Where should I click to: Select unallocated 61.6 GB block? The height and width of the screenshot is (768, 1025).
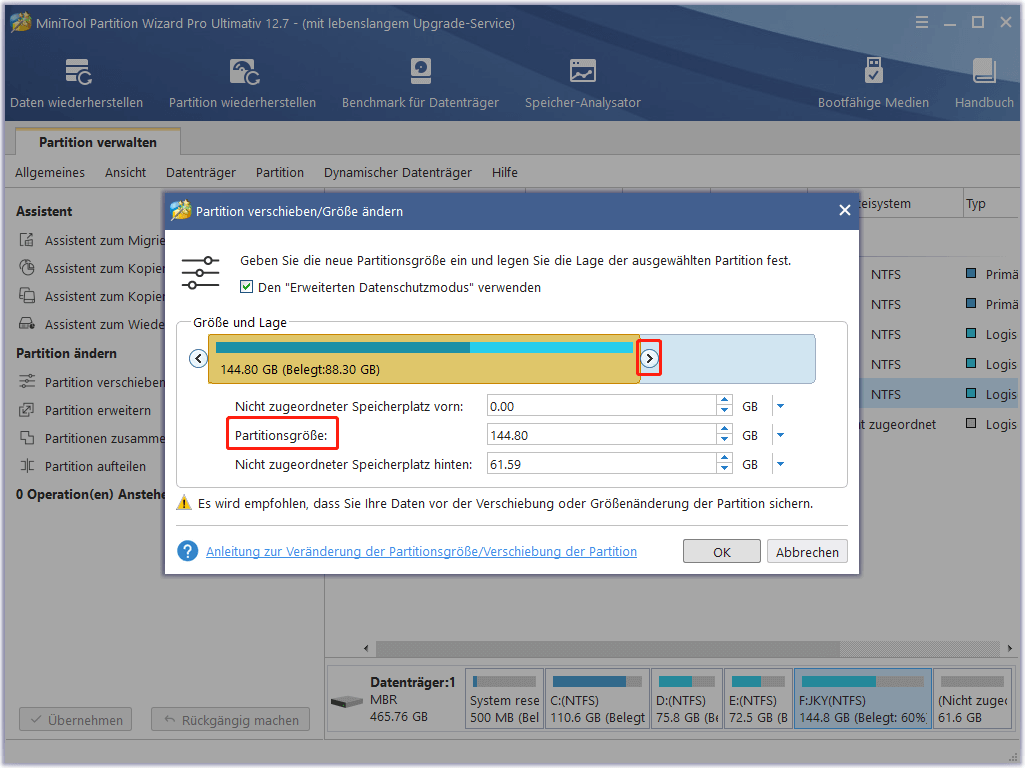pos(973,699)
